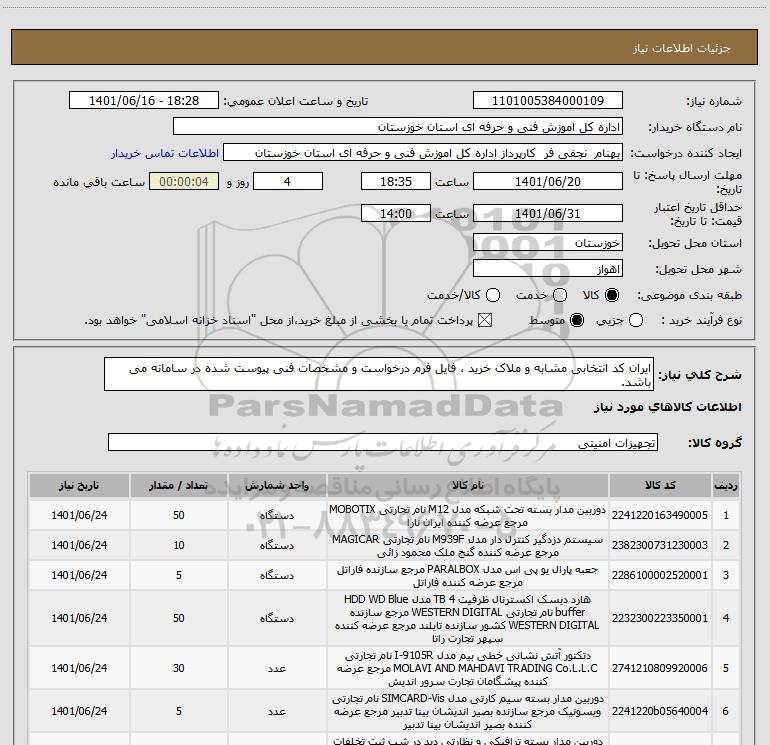The width and height of the screenshot is (770, 745).
Task: Click the announcement date field 1401/06/16 - 18:28
Action: click(x=144, y=100)
